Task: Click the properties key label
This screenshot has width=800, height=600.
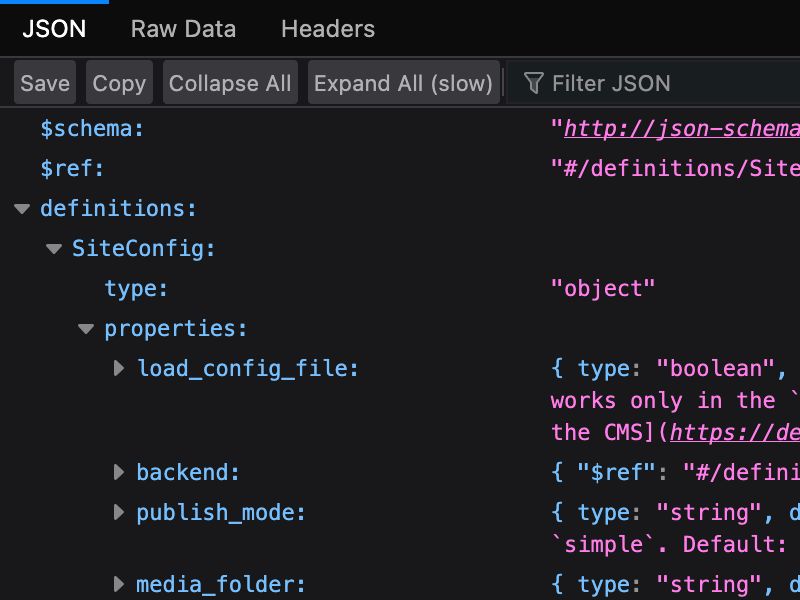Action: (x=176, y=329)
